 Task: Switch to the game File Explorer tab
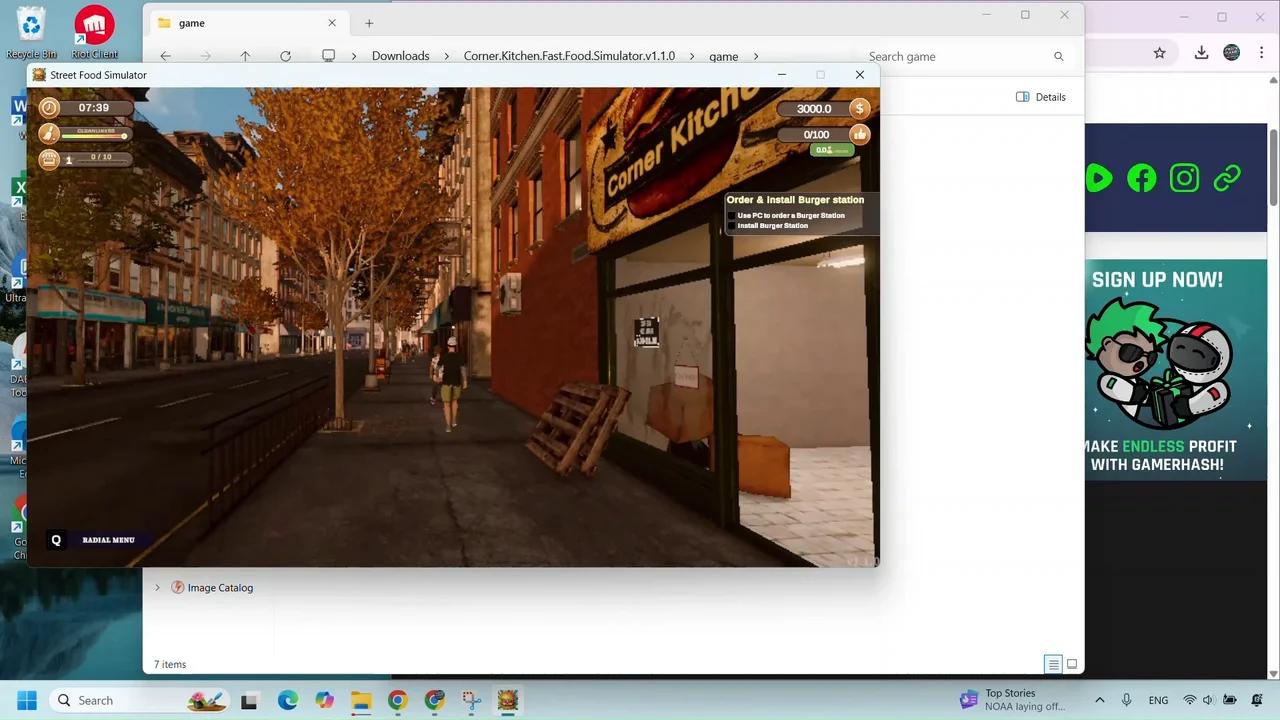(191, 22)
